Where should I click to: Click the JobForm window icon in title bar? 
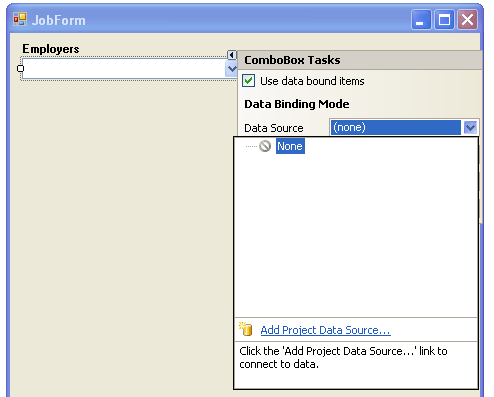click(x=20, y=19)
